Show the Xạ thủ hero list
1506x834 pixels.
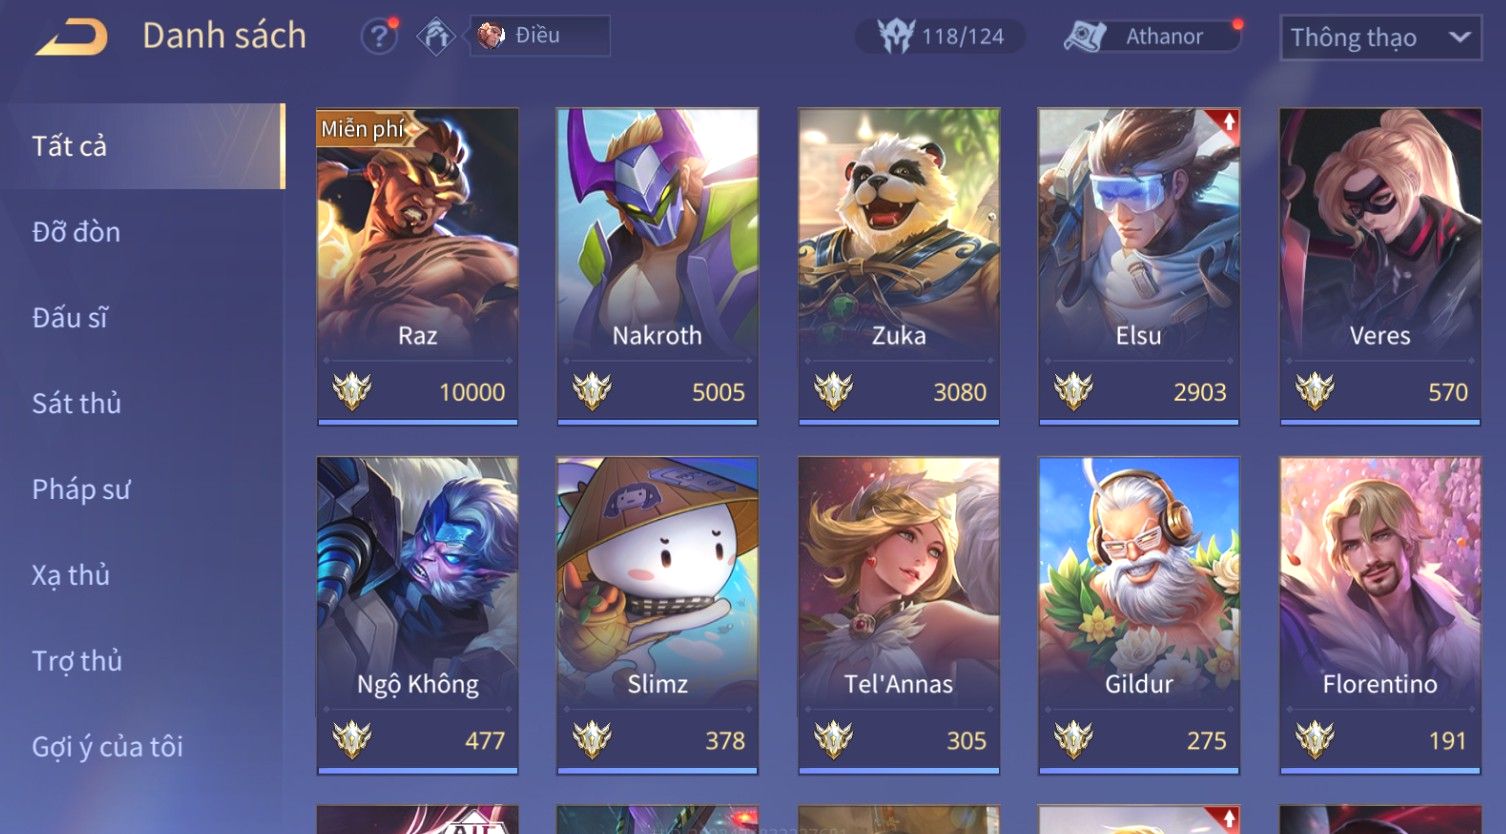[70, 575]
